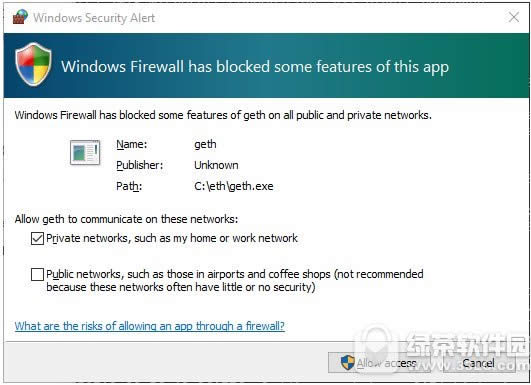531x385 pixels.
Task: Click the Cancel button
Action: [x=479, y=363]
